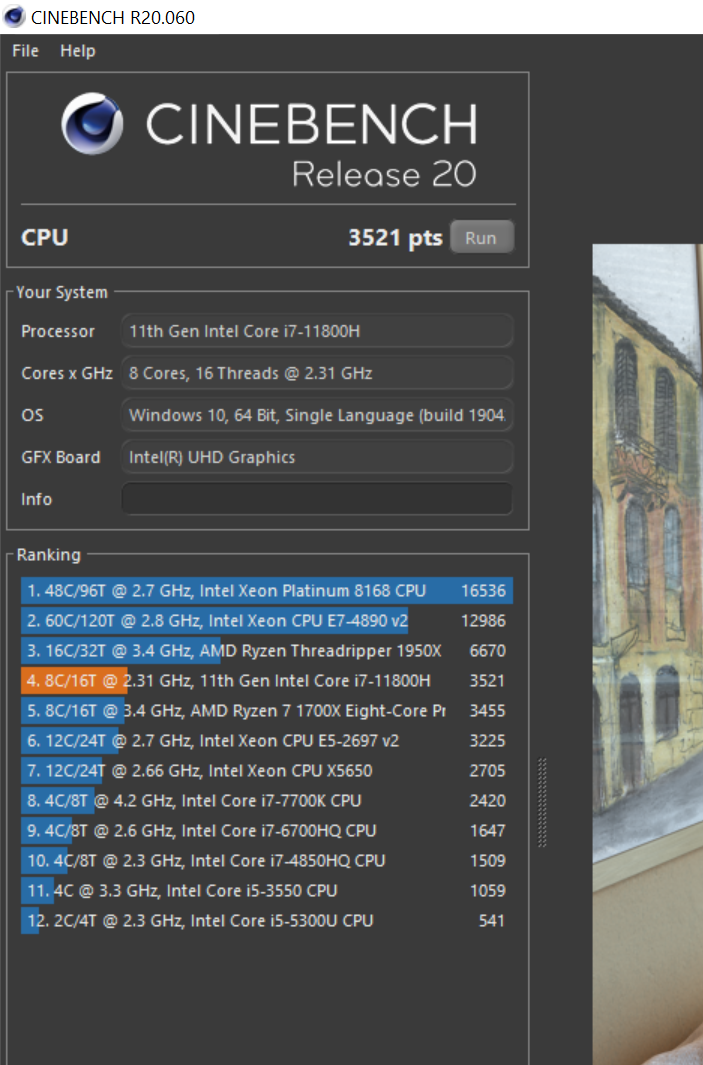Click the Run button for CPU test

coord(481,238)
